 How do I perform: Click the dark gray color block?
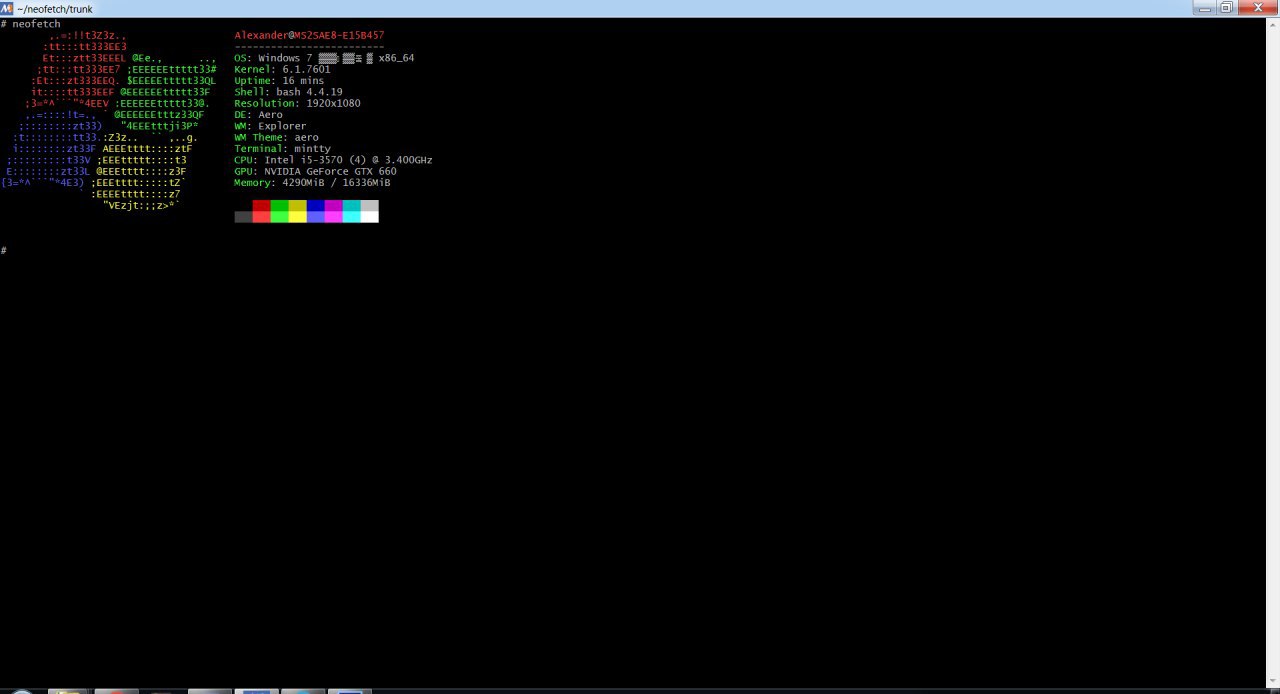(244, 217)
